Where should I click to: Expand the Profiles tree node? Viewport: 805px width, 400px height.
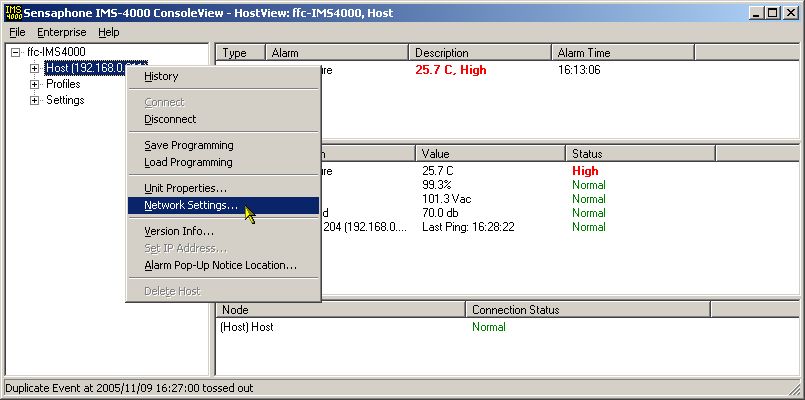(x=34, y=84)
